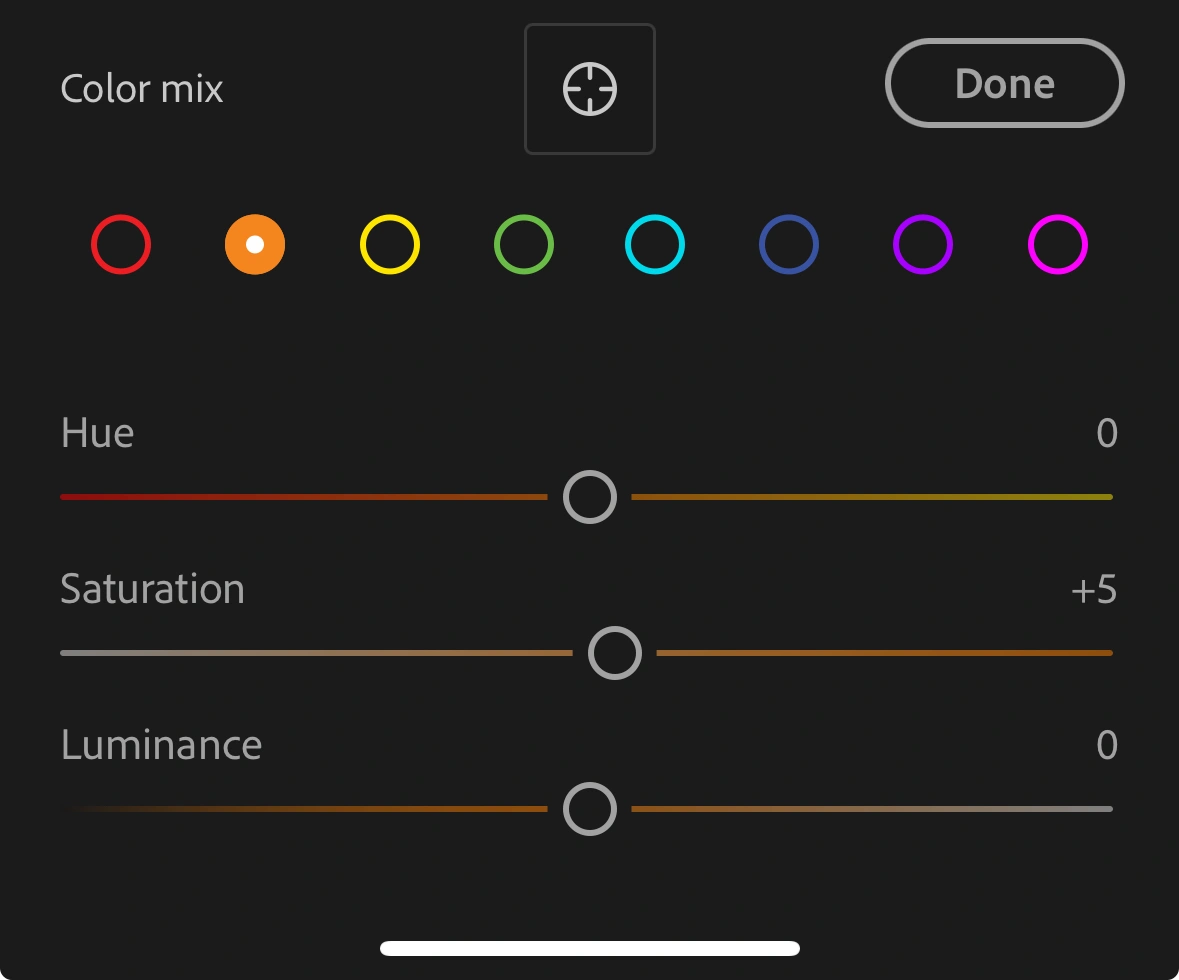
Task: Tap the Hue value 0
Action: 1106,434
